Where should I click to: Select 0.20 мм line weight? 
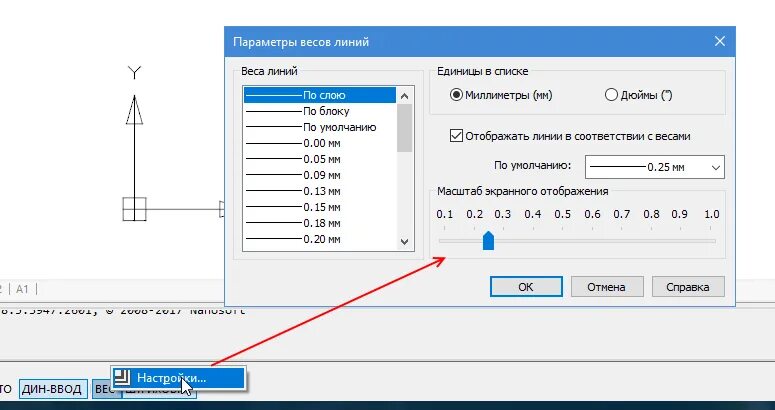pos(320,239)
